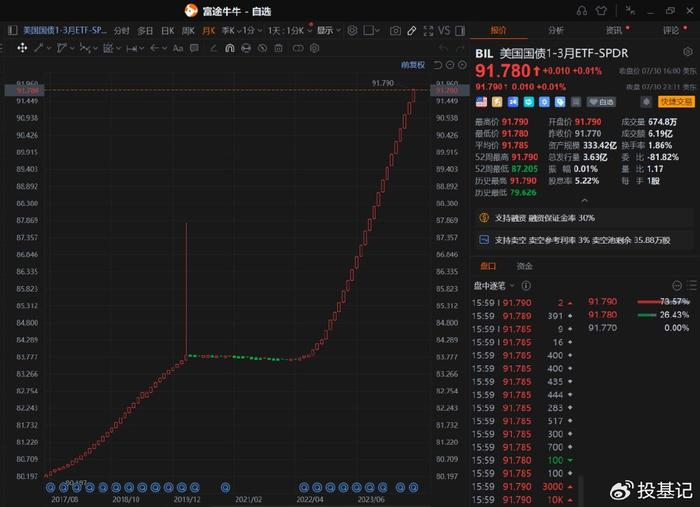Screen dimensions: 700x507
Task: Toggle the link drawings icon
Action: coord(298,48)
